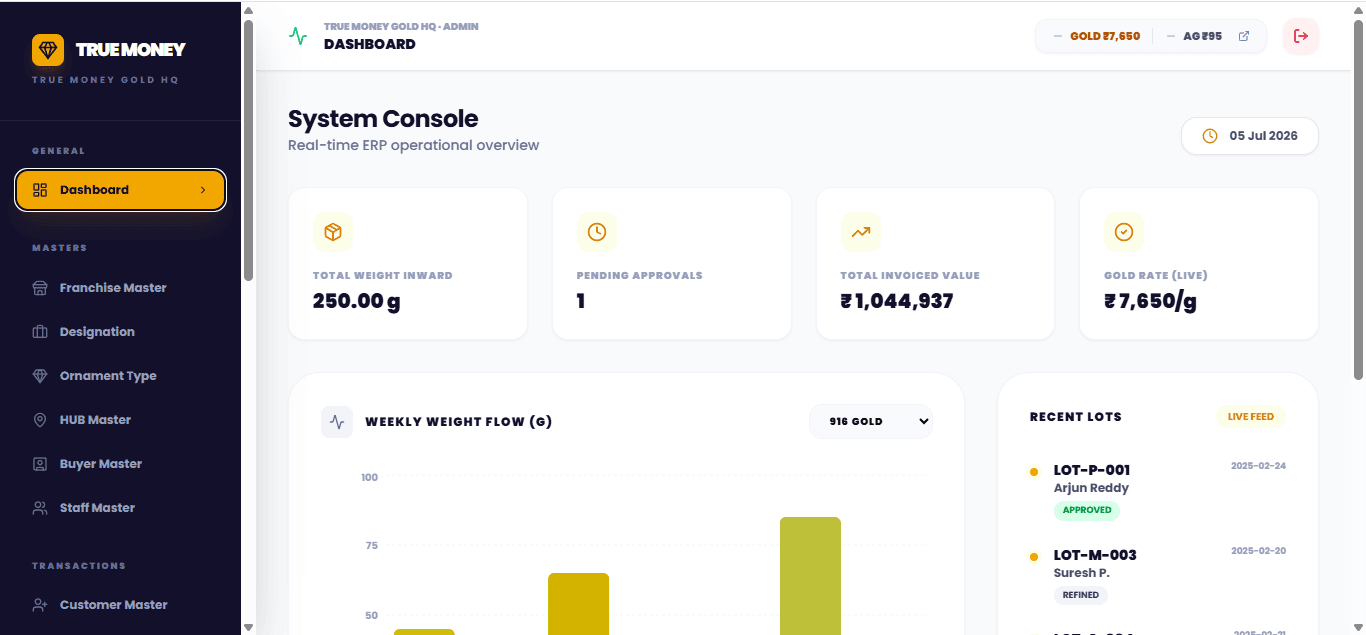
Task: Click the activity icon beside Weekly Weight Flow
Action: point(337,422)
